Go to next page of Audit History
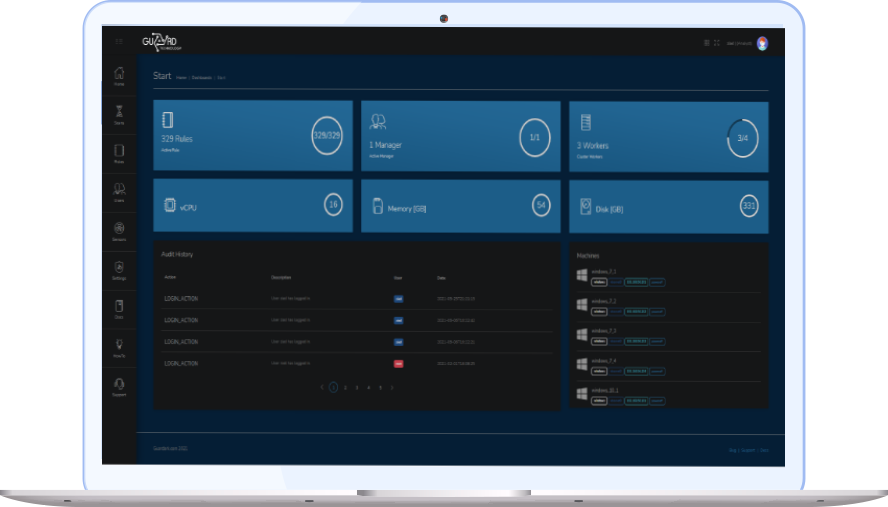This screenshot has width=888, height=507. (x=392, y=387)
